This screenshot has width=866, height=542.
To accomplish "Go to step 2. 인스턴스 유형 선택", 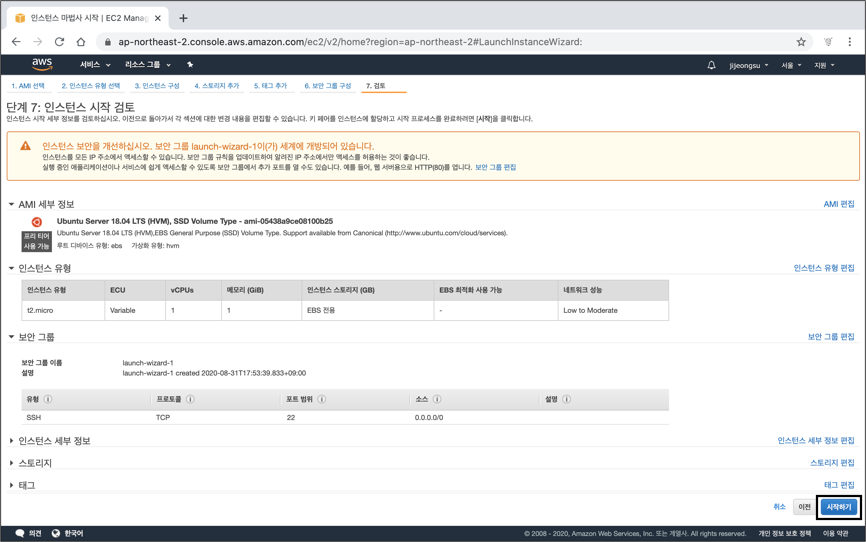I will click(x=91, y=86).
